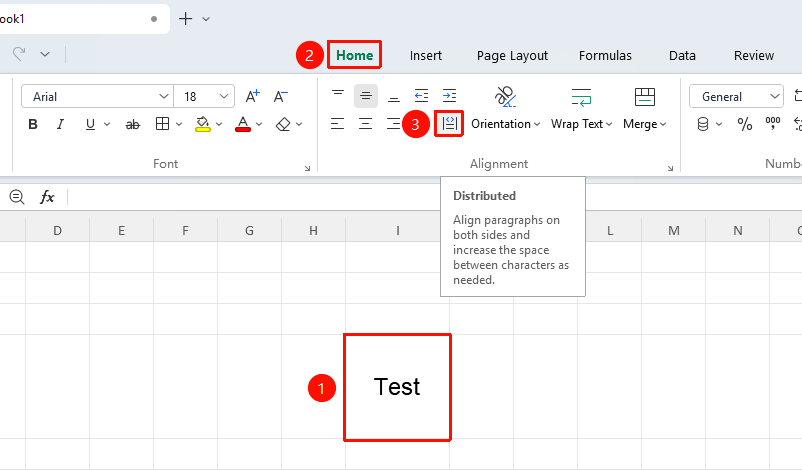Align text to the right

pyautogui.click(x=393, y=124)
